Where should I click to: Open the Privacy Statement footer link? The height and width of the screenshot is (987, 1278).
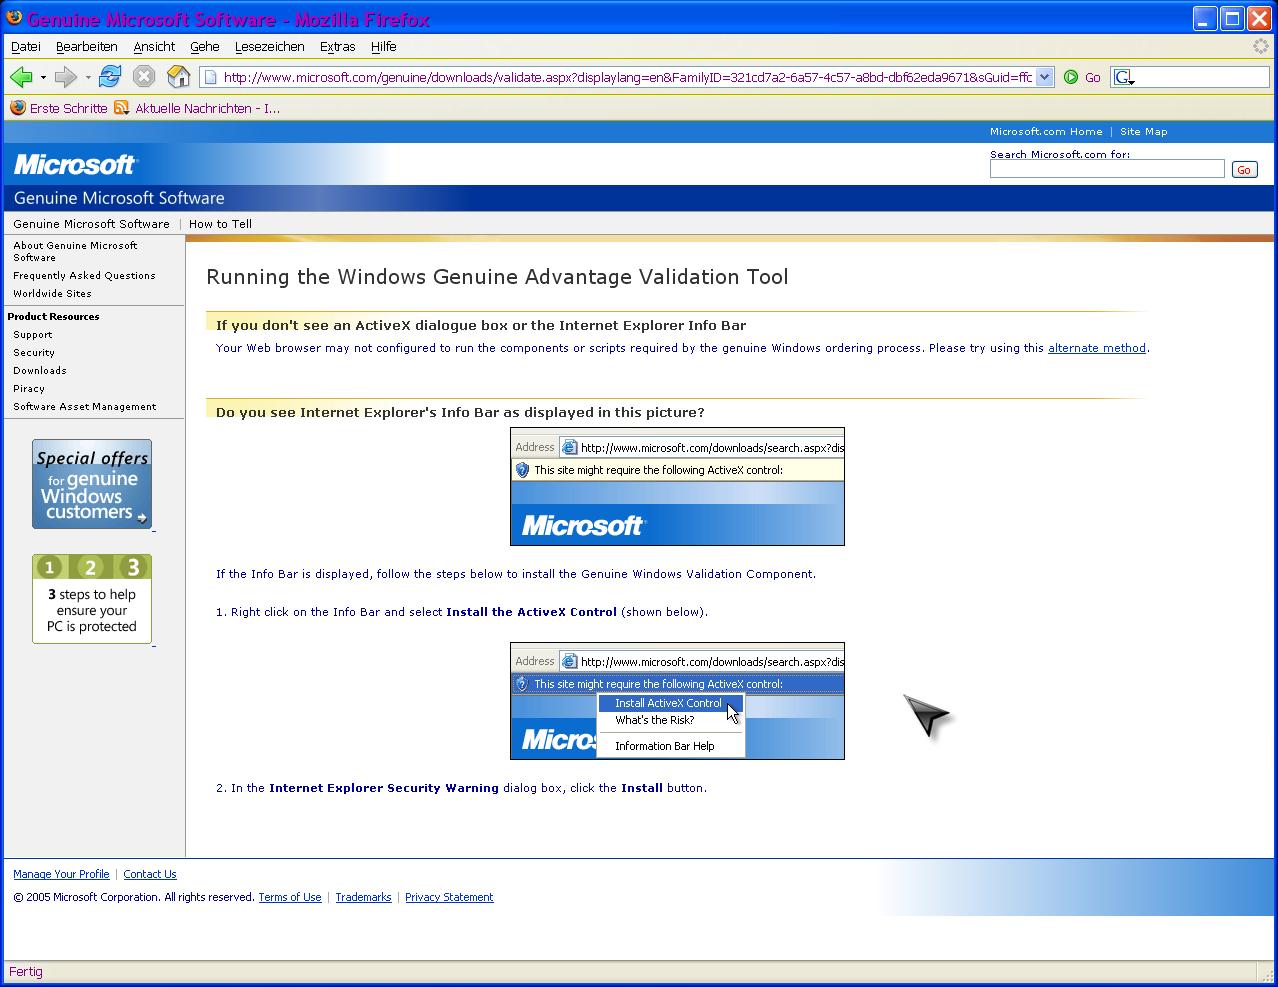click(449, 897)
